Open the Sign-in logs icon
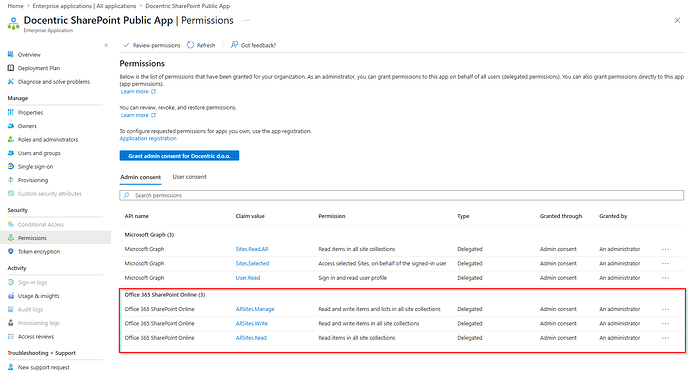The width and height of the screenshot is (690, 390). tap(11, 282)
